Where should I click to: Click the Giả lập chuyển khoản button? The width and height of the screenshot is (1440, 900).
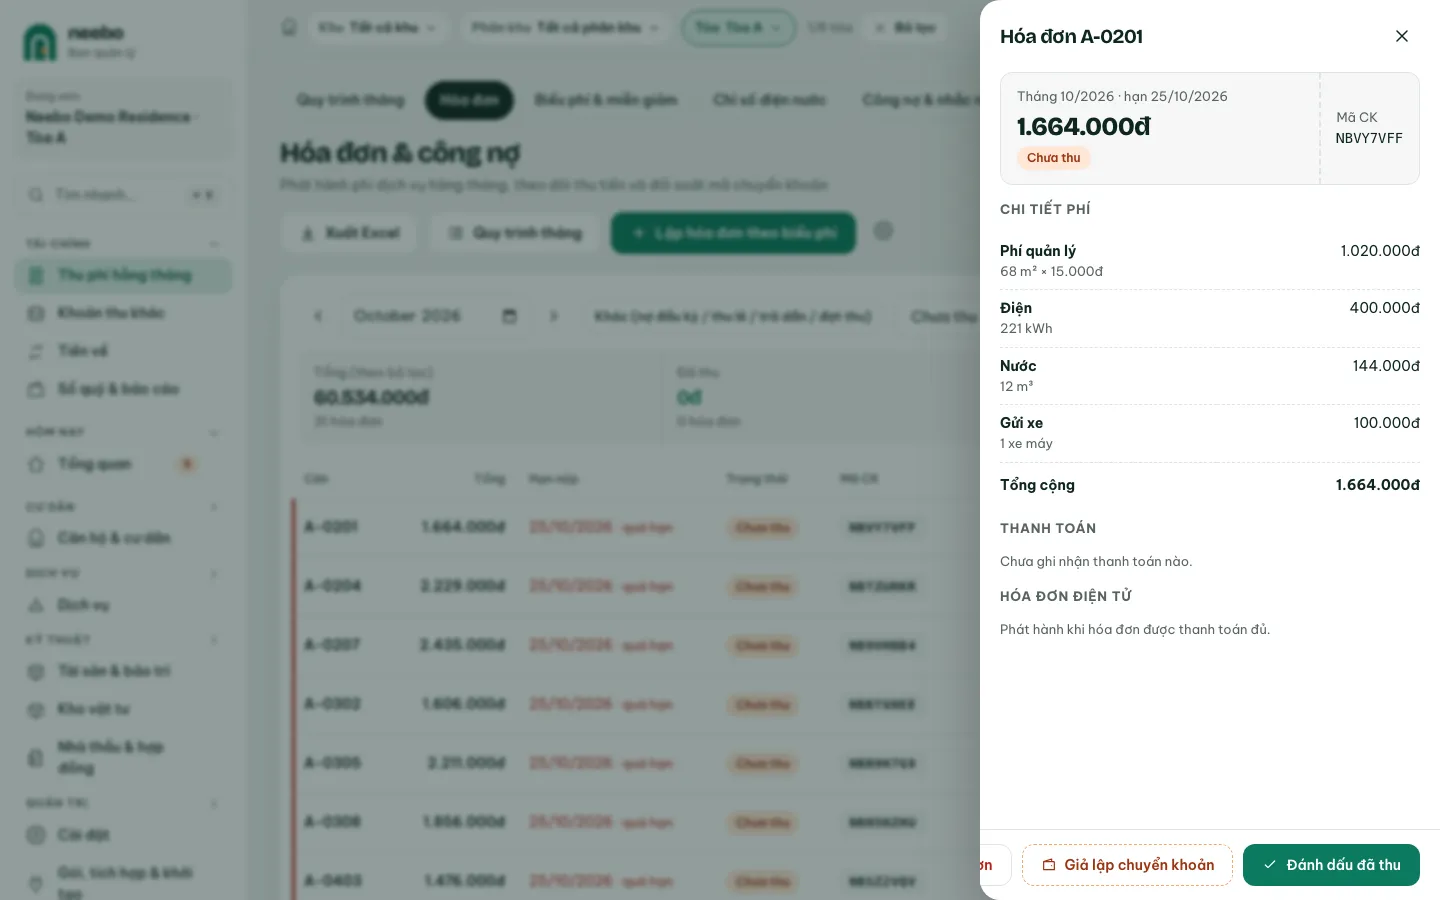pyautogui.click(x=1127, y=865)
